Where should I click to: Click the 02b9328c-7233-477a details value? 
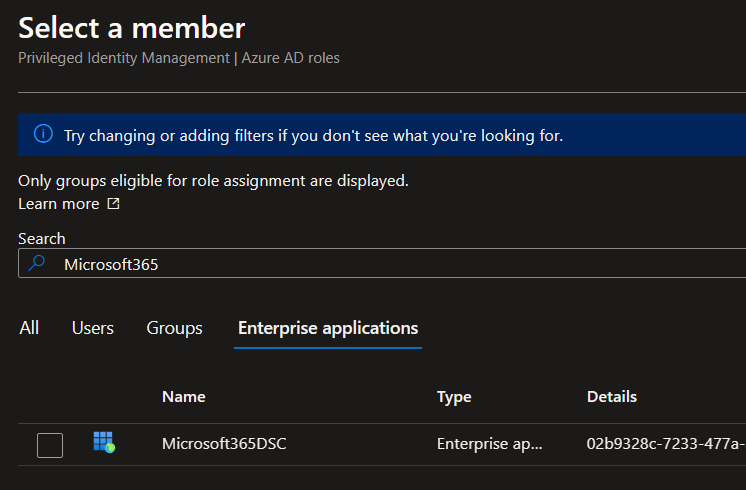666,443
